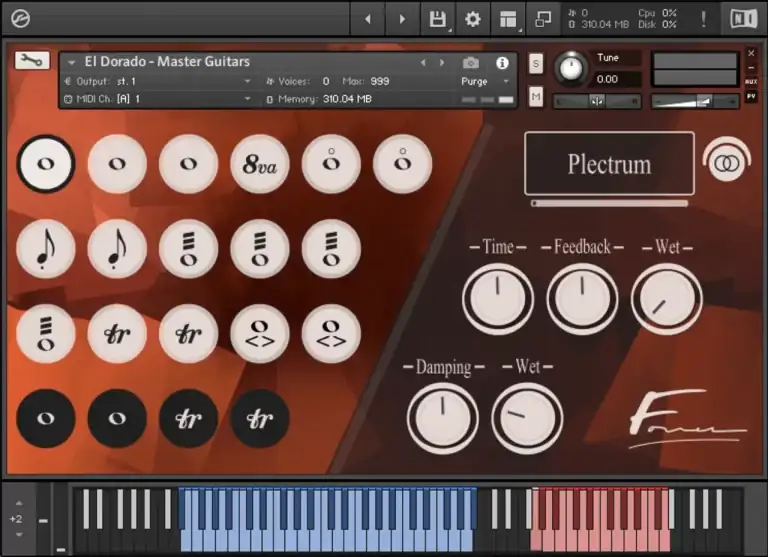Click the NI logo
The width and height of the screenshot is (768, 557).
click(744, 19)
